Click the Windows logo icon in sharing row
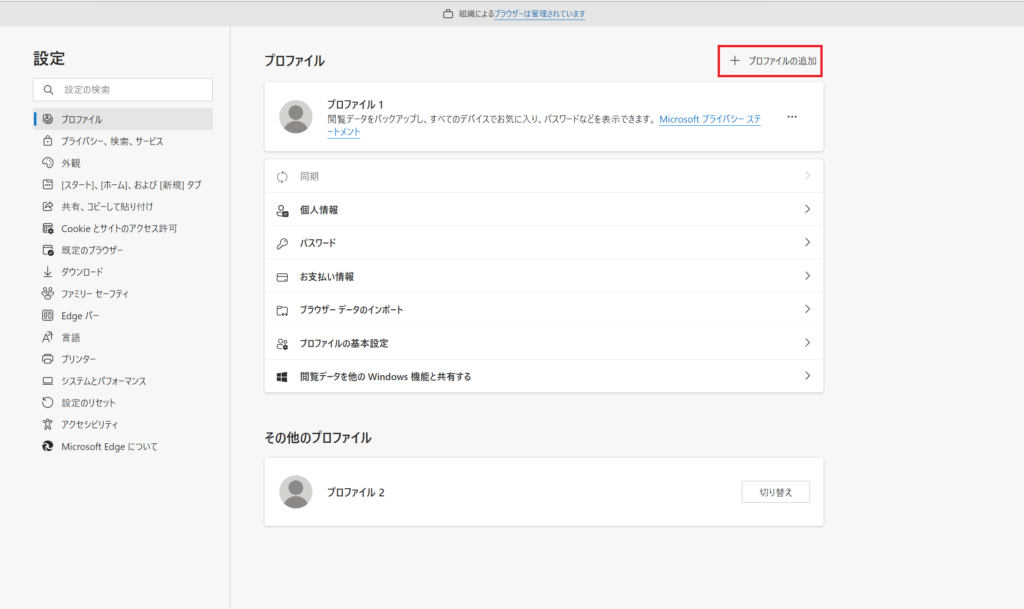 pyautogui.click(x=282, y=377)
